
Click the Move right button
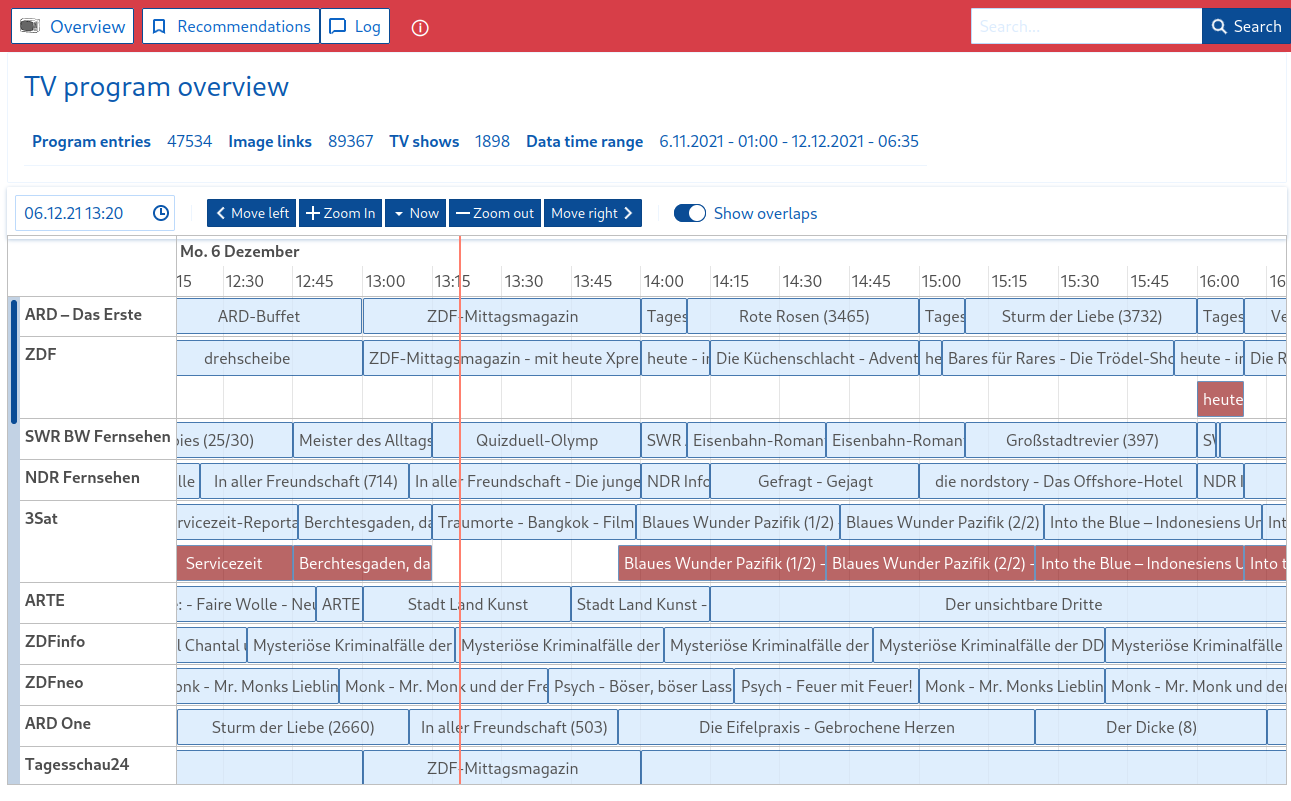[593, 213]
